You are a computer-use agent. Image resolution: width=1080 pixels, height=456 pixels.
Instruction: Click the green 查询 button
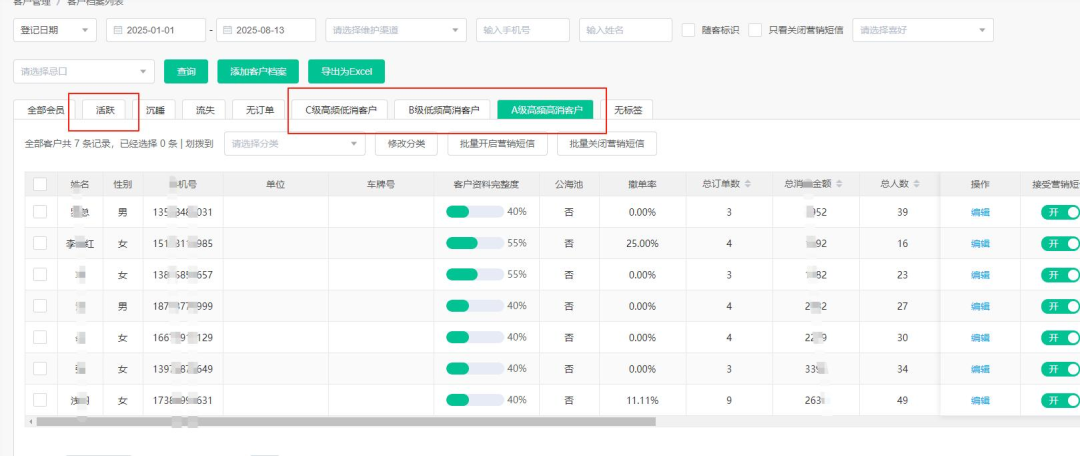186,71
